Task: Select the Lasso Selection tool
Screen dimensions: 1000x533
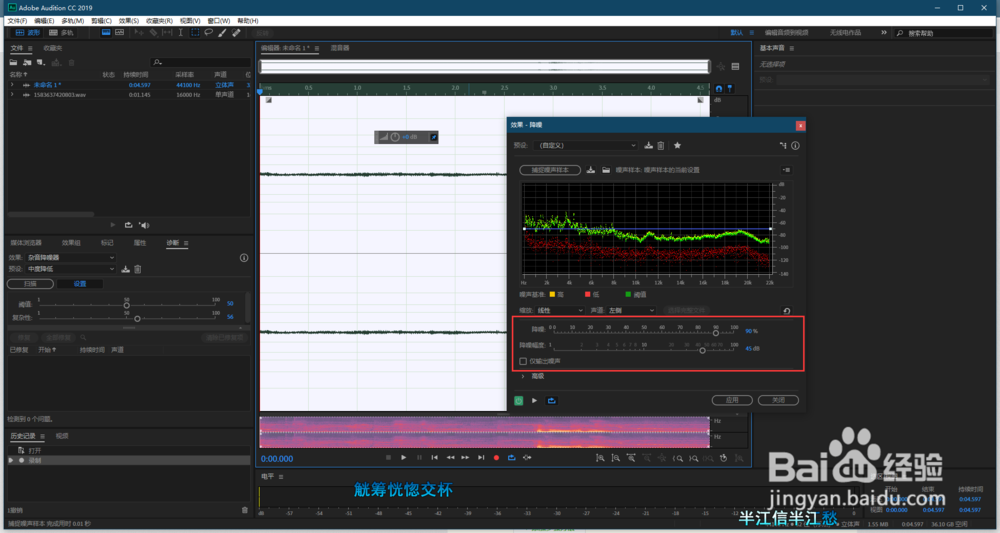Action: tap(209, 33)
